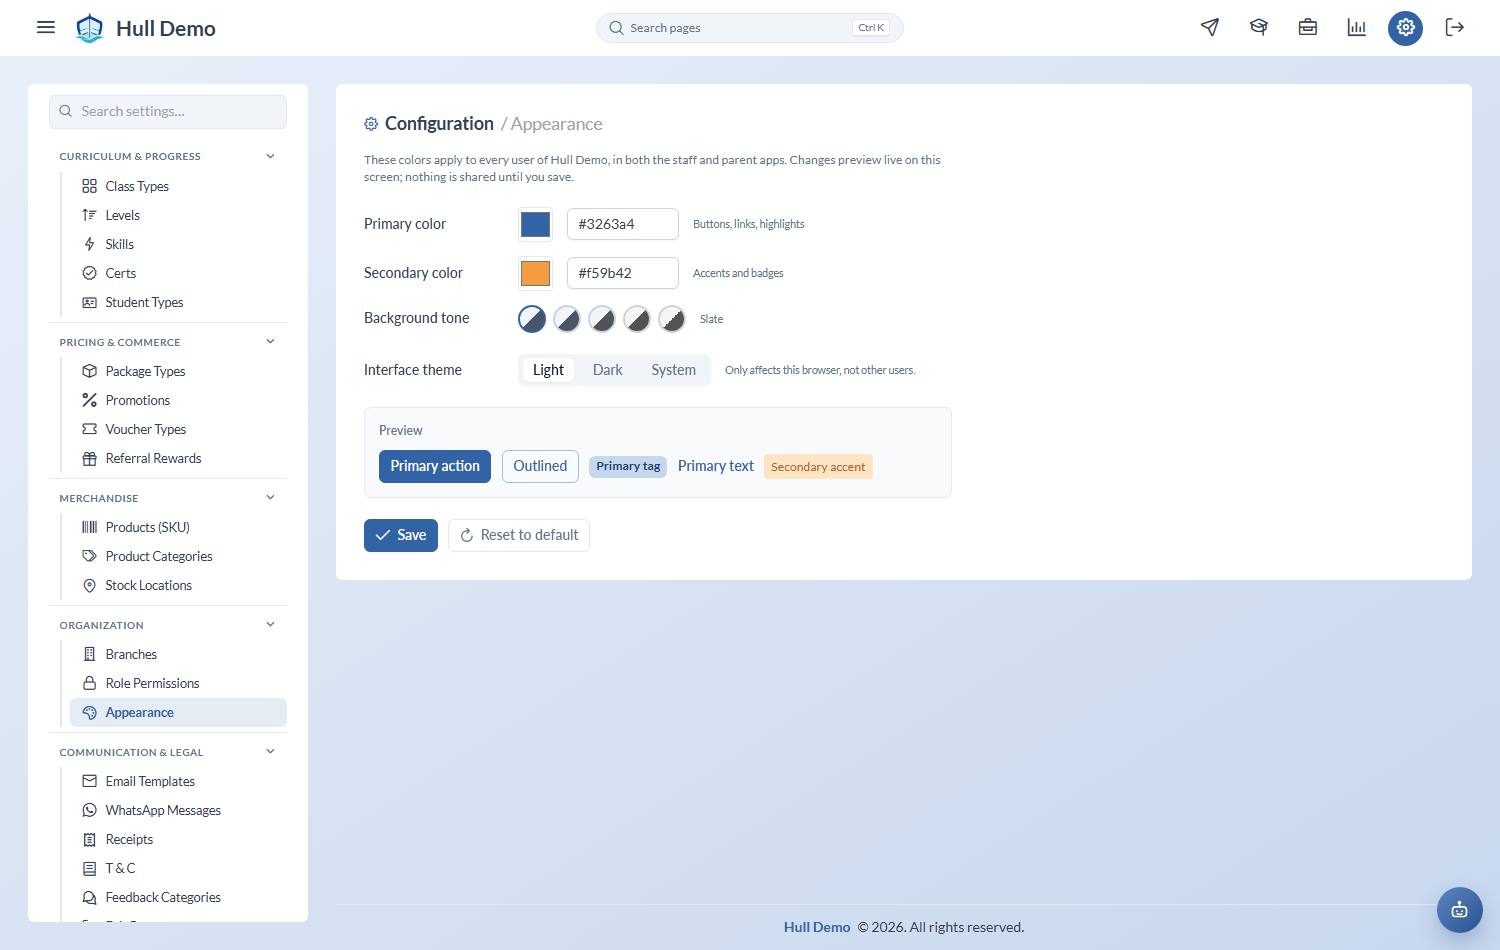Click the logout icon

click(1455, 28)
